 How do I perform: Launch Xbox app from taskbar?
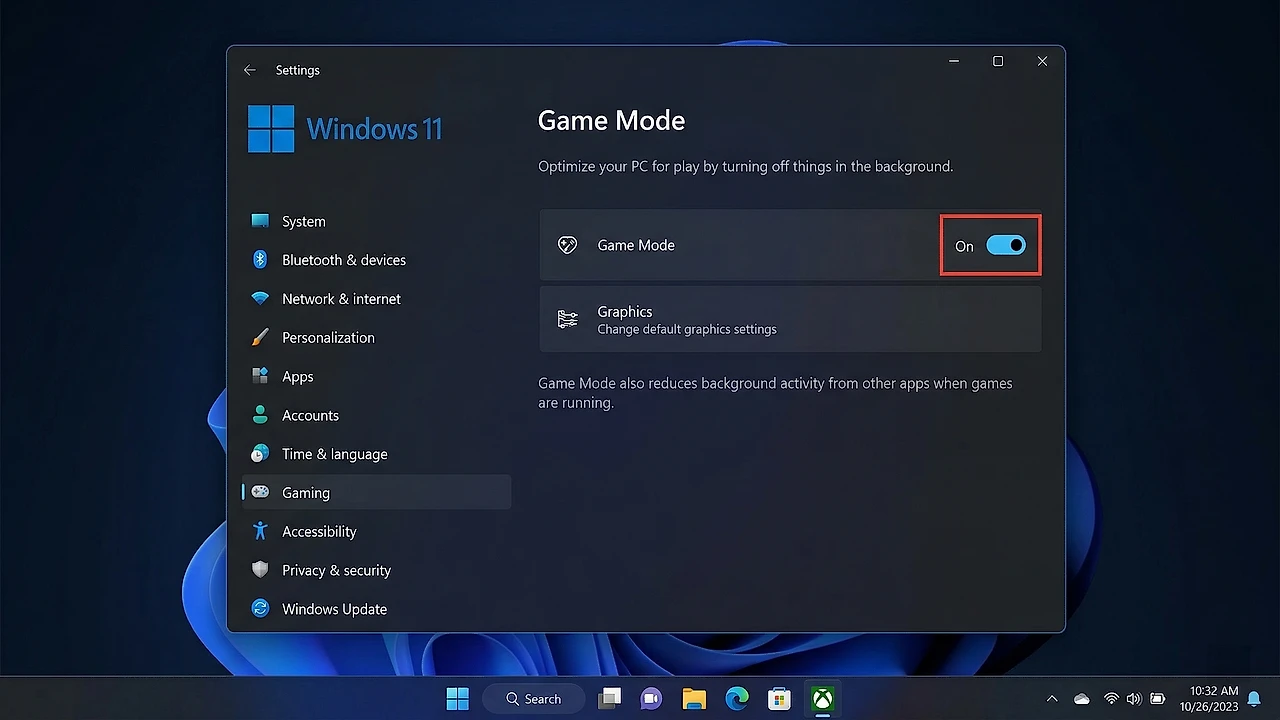822,699
